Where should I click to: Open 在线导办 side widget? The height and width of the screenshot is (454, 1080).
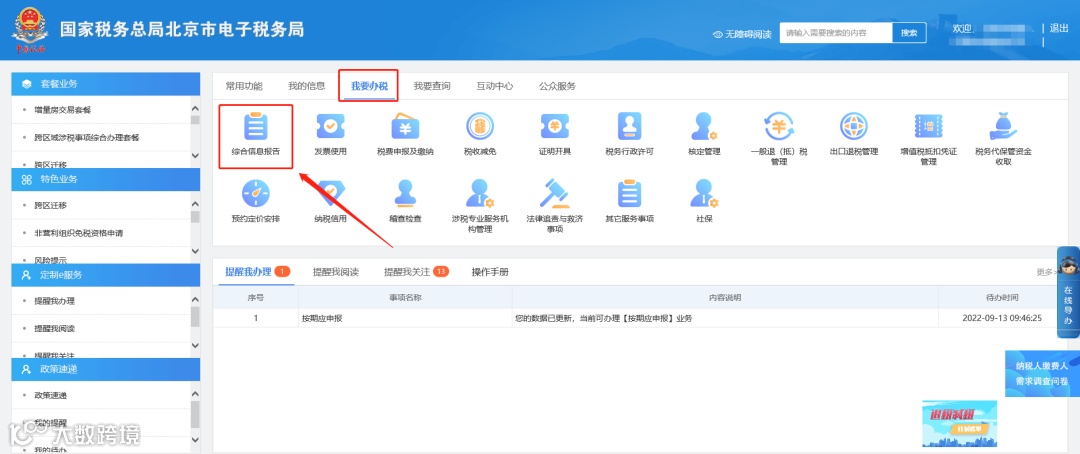1068,293
